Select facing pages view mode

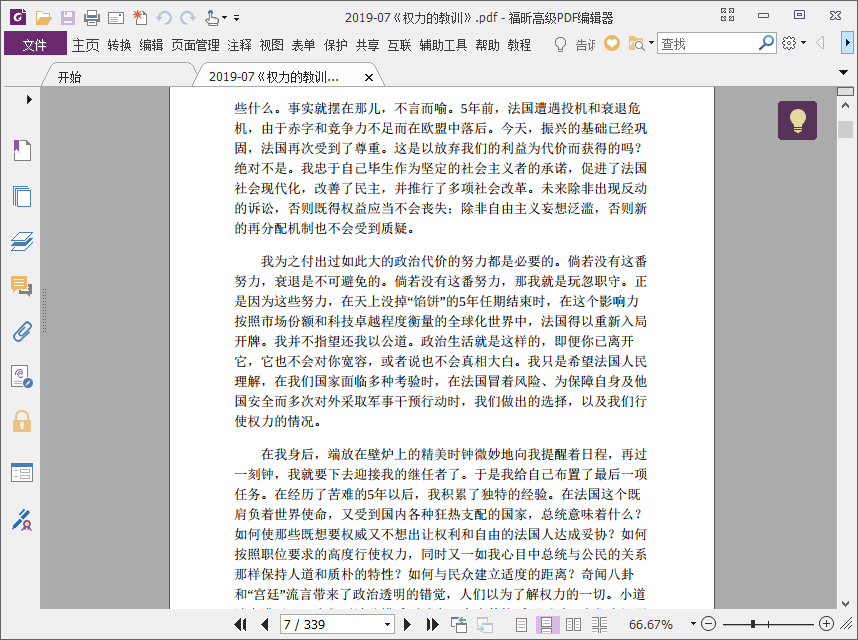coord(573,624)
